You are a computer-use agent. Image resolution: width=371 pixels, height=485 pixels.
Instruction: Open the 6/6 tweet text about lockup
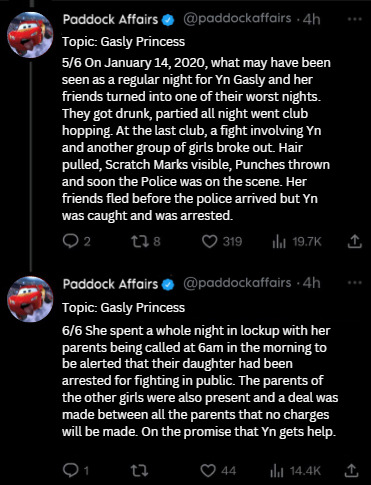[200, 381]
